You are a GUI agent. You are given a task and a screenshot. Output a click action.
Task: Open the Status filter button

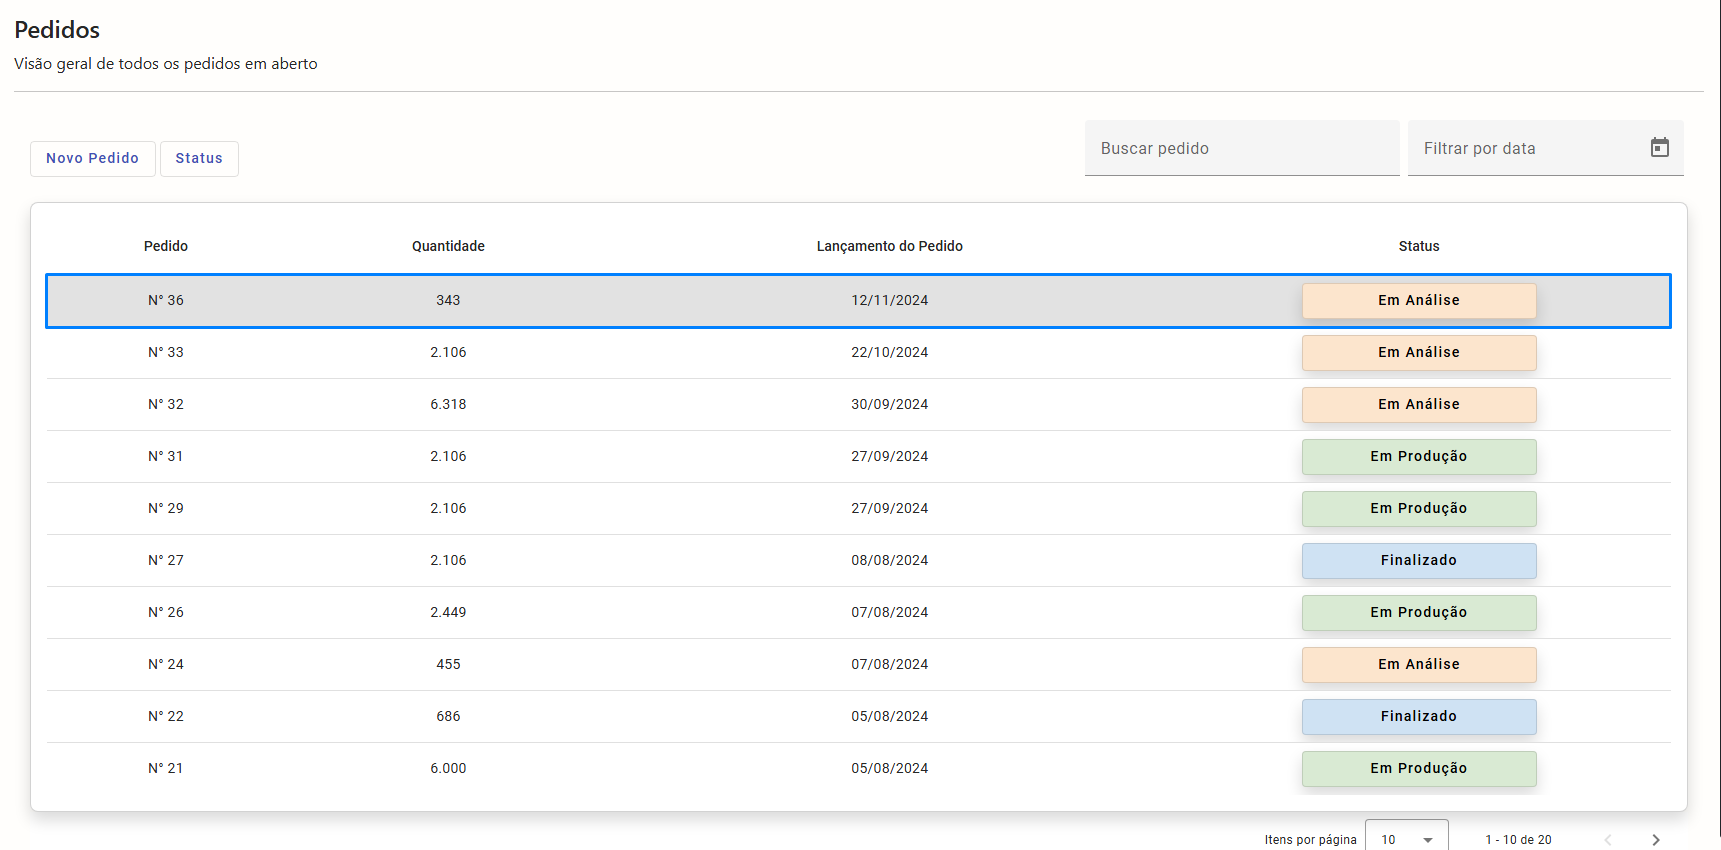click(199, 158)
